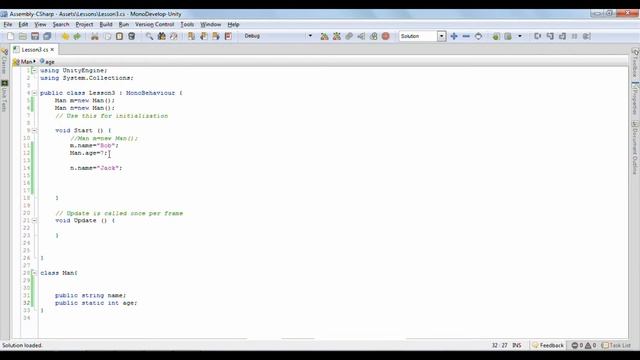Click the red bookmark icon before Debug
The height and width of the screenshot is (360, 640).
[x=228, y=36]
